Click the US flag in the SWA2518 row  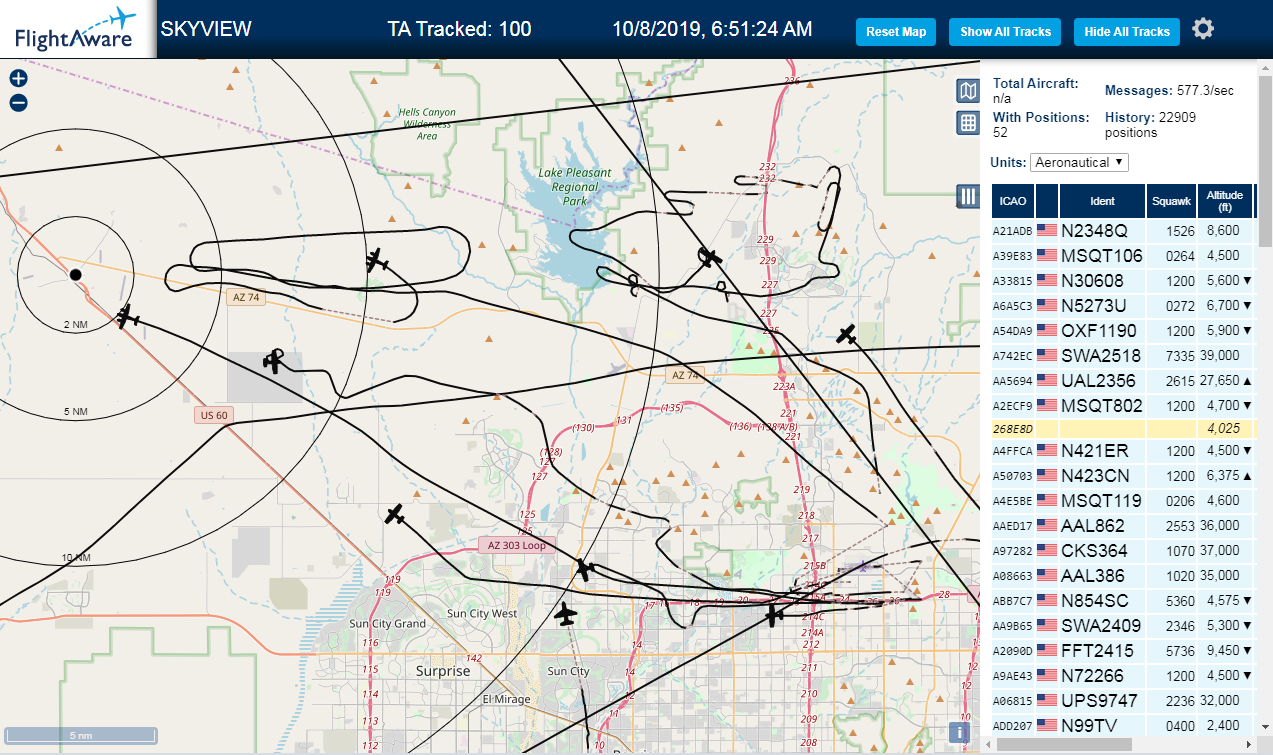coord(1047,355)
